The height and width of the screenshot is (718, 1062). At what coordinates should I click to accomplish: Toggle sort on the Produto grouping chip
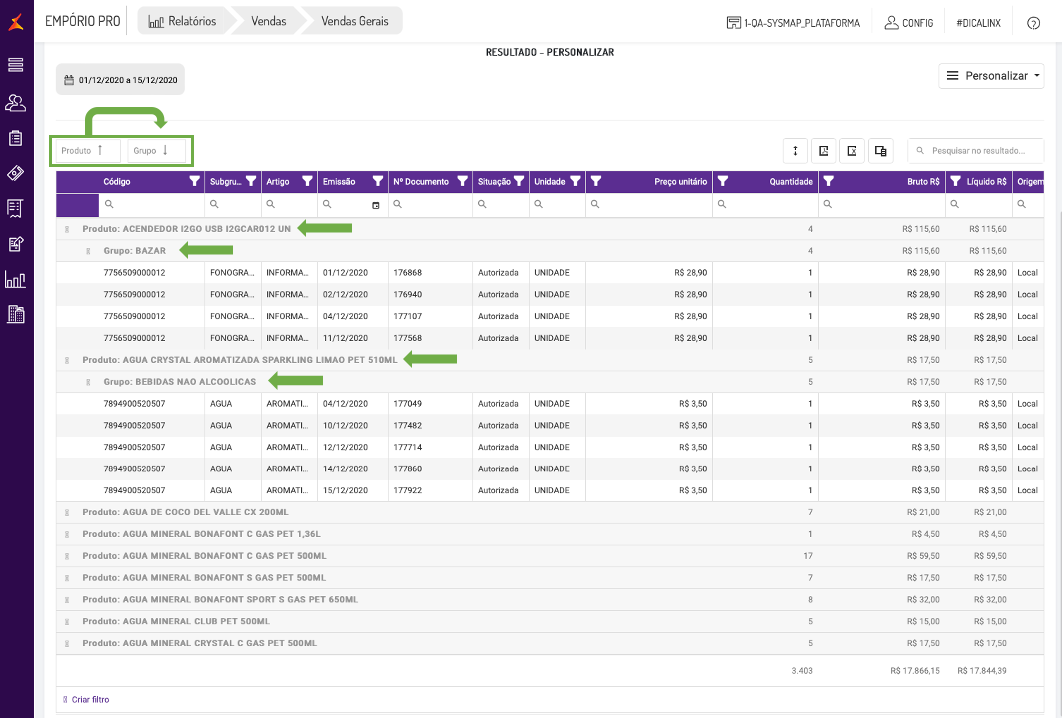tap(87, 151)
